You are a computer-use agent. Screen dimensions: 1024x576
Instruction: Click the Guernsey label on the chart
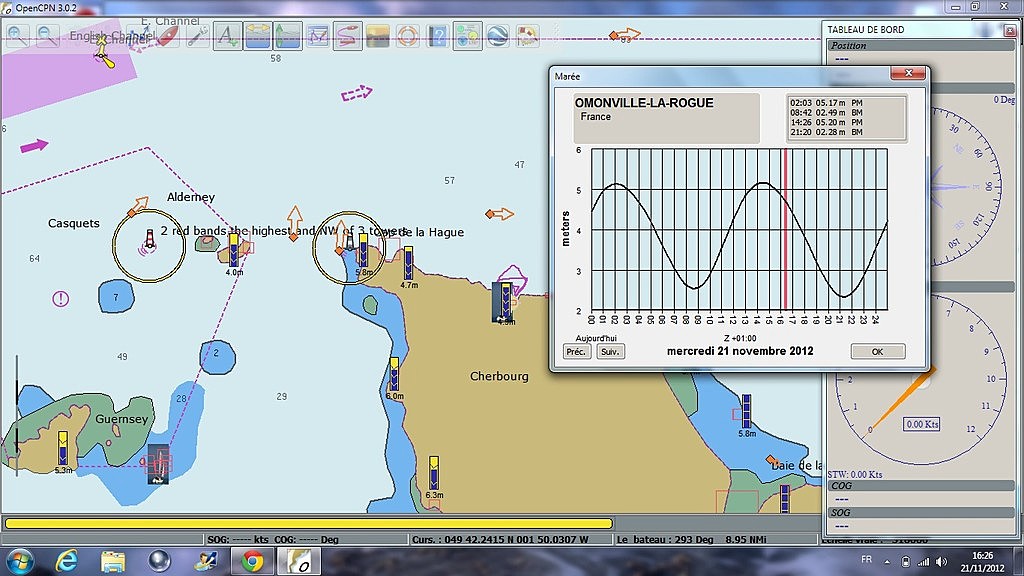click(121, 419)
